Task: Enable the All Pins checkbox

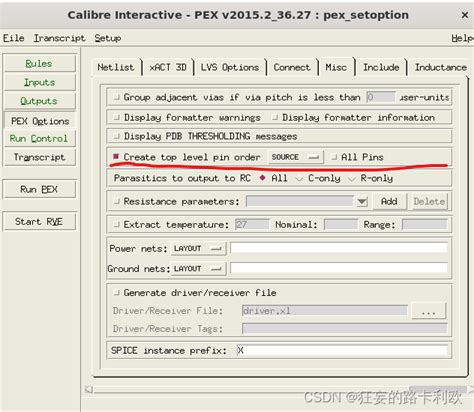Action: (x=334, y=157)
